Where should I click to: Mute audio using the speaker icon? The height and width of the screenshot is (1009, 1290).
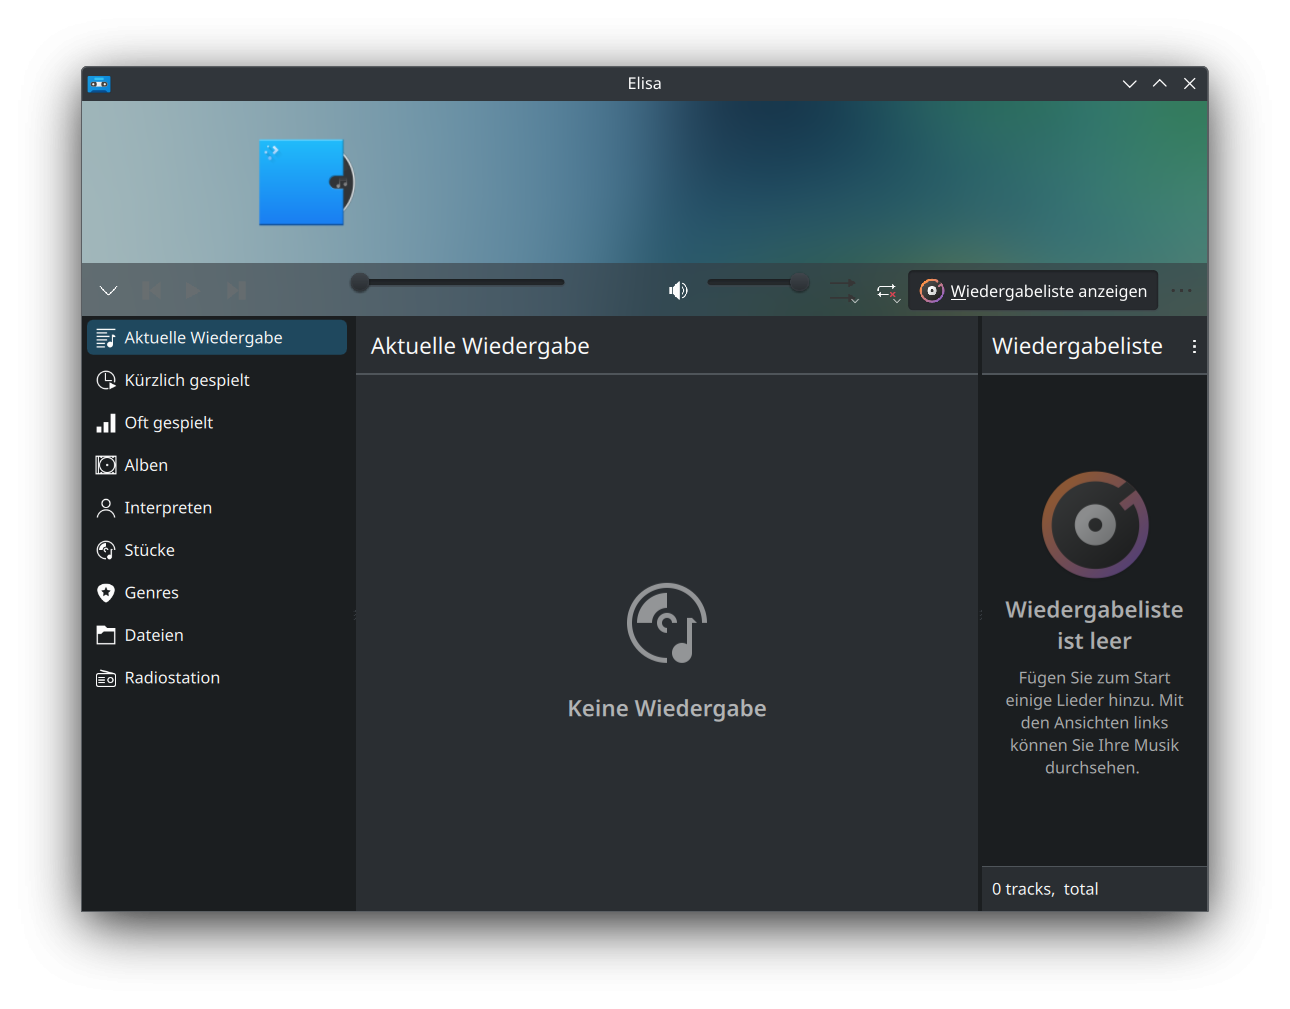tap(678, 291)
